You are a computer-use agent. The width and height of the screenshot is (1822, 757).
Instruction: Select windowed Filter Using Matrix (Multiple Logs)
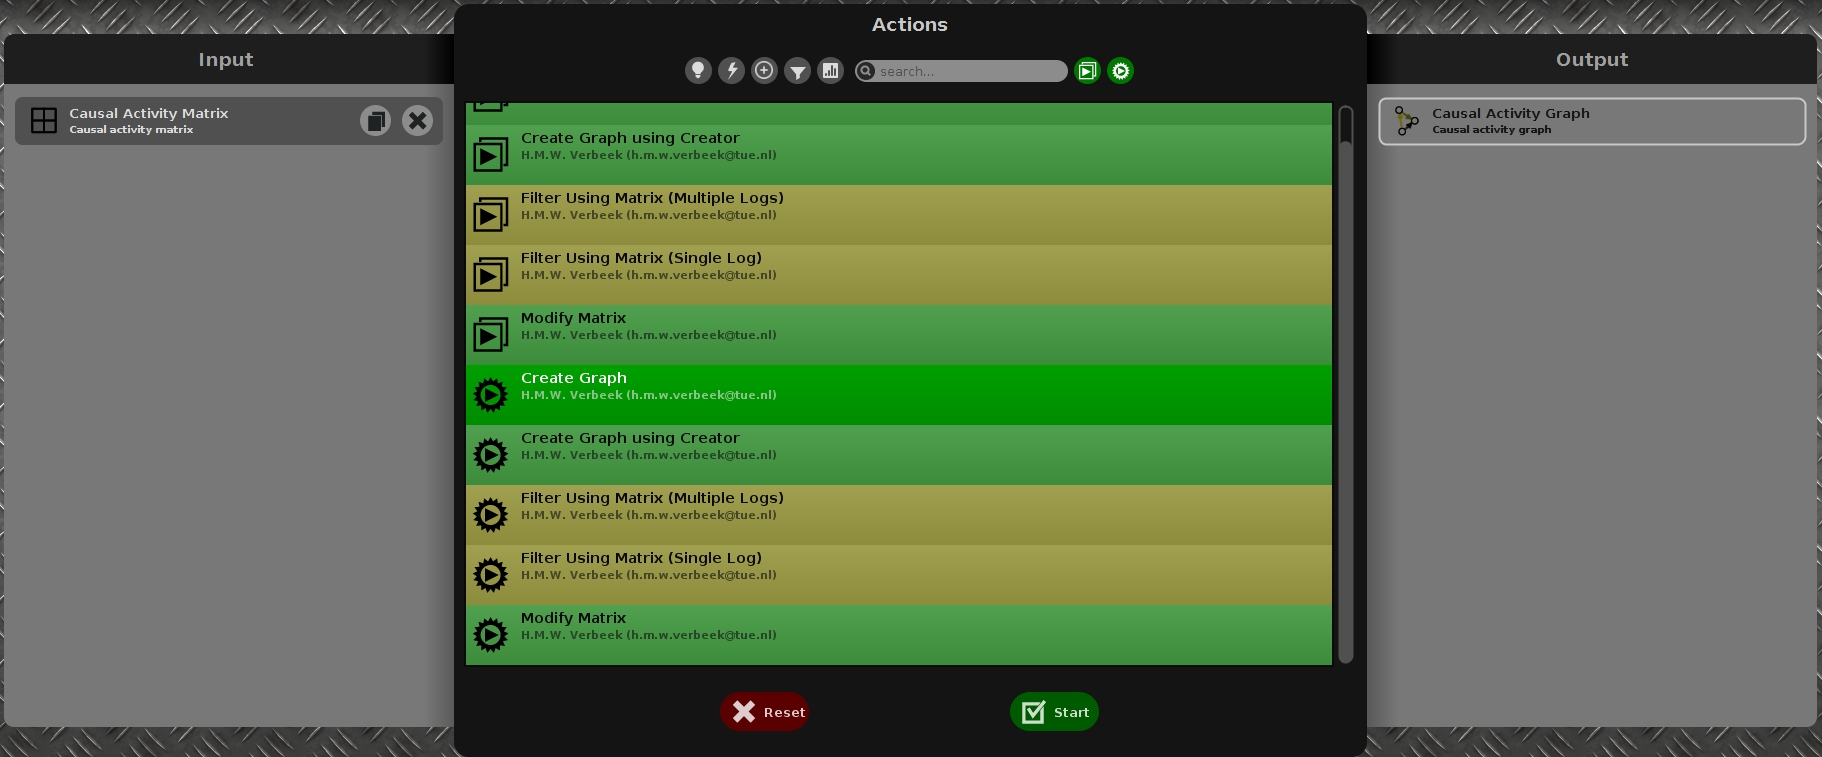[x=898, y=215]
